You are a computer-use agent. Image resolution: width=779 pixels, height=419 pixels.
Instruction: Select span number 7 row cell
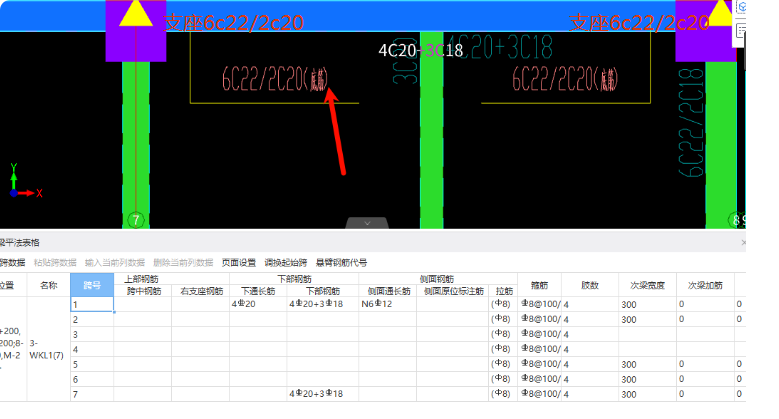[92, 394]
